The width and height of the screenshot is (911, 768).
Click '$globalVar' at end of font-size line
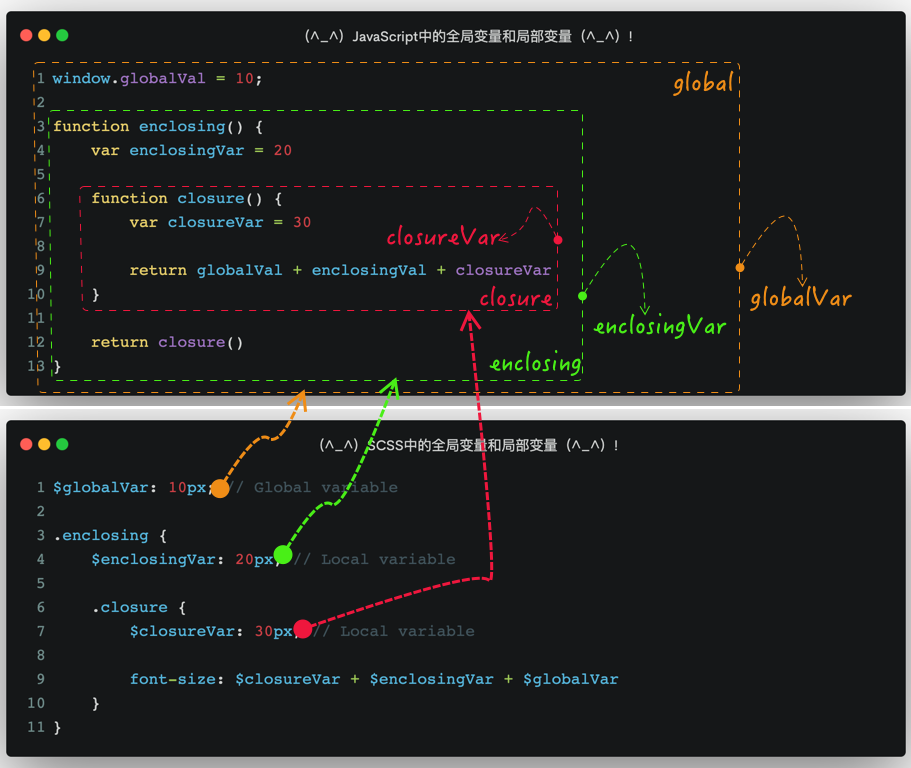click(571, 679)
